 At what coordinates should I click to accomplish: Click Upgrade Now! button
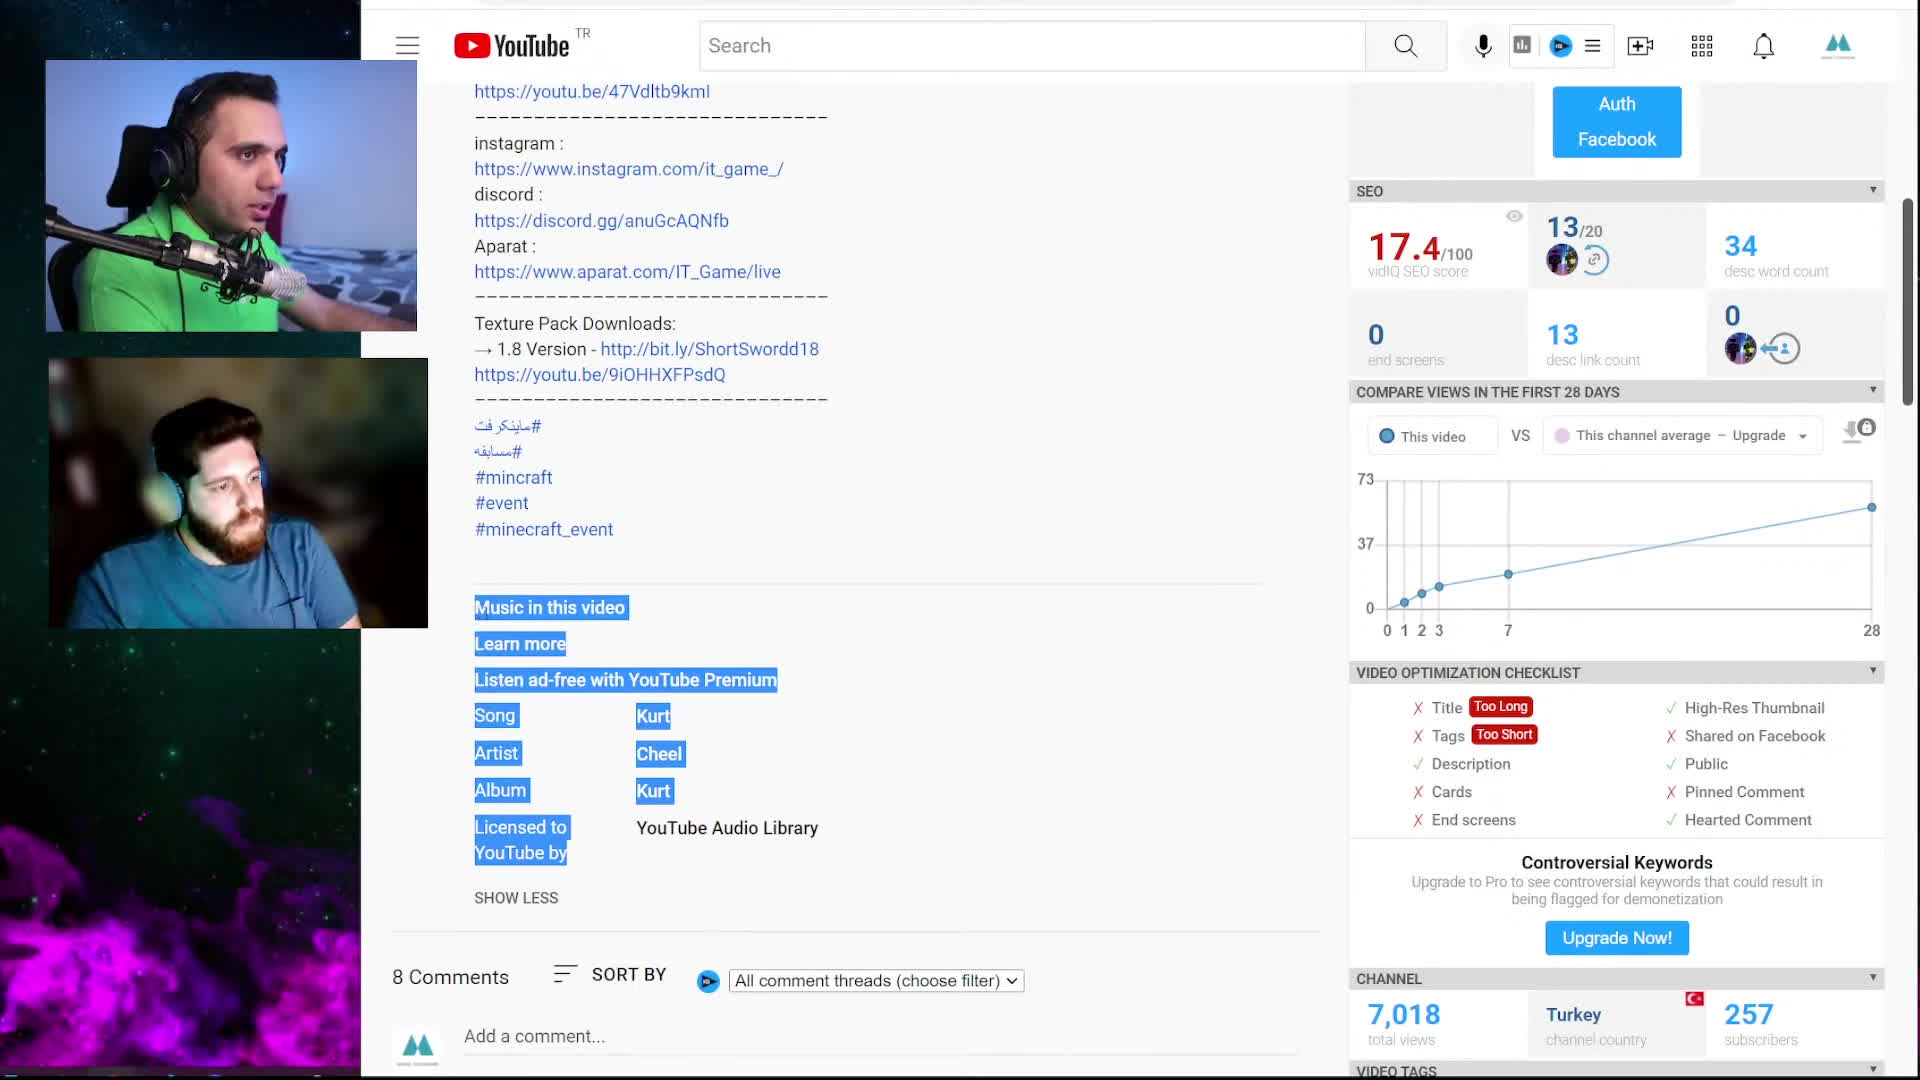point(1616,938)
